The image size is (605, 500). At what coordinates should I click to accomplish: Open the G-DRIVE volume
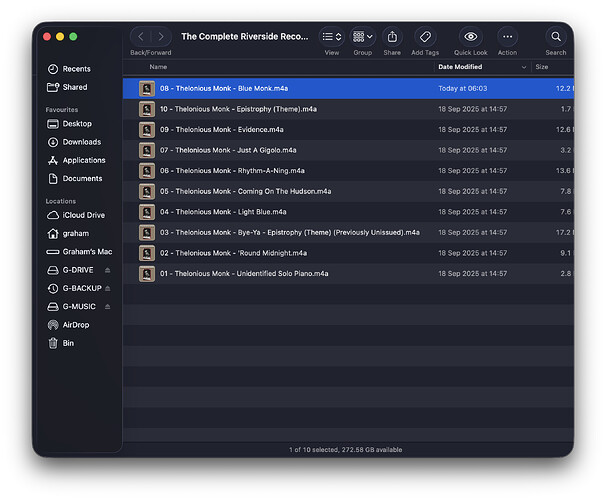[x=70, y=270]
